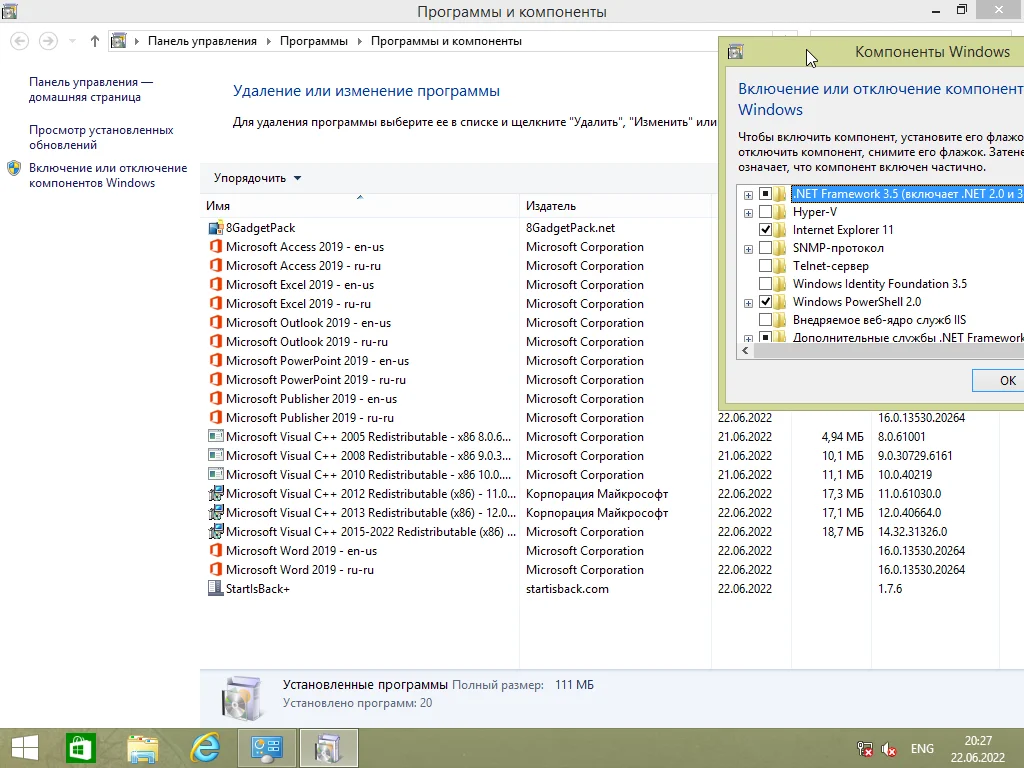Image resolution: width=1024 pixels, height=768 pixels.
Task: Click the Back navigation arrow
Action: (x=20, y=41)
